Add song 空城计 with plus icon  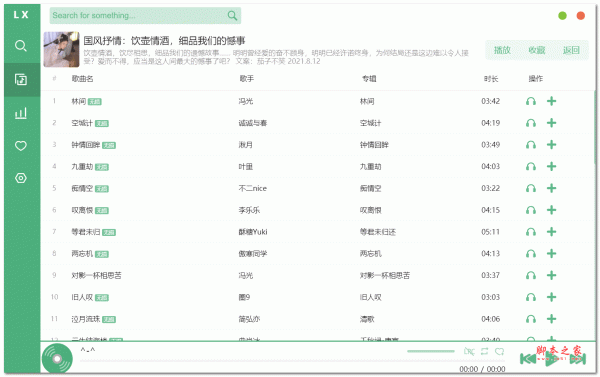[551, 123]
